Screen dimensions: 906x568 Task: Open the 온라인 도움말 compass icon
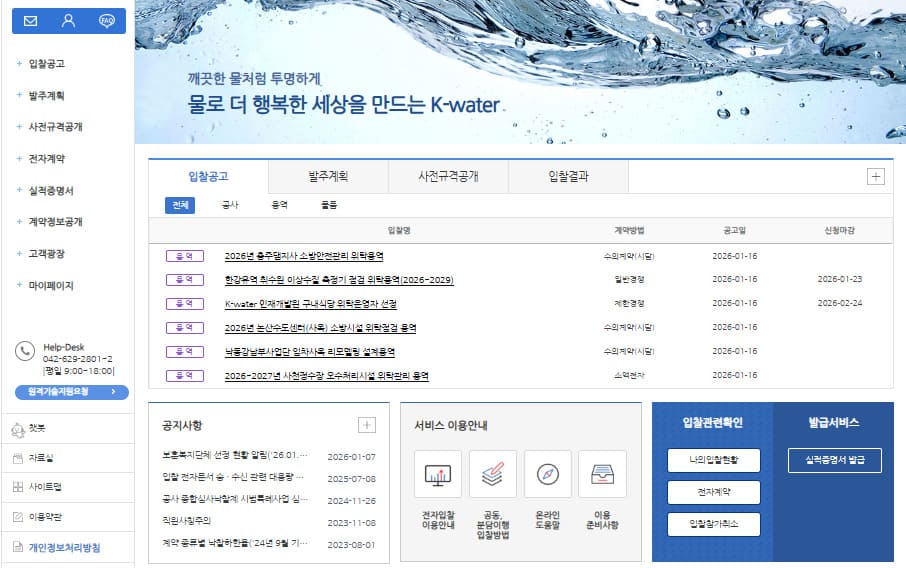point(548,474)
